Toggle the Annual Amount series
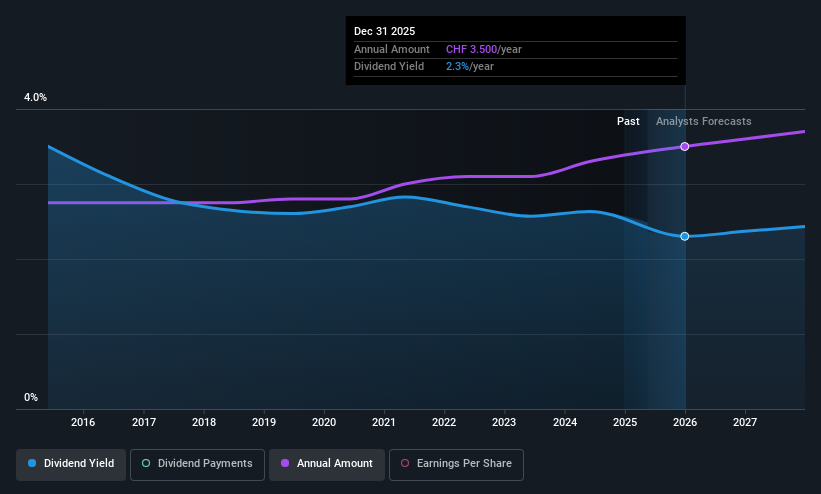821x494 pixels. coord(327,464)
